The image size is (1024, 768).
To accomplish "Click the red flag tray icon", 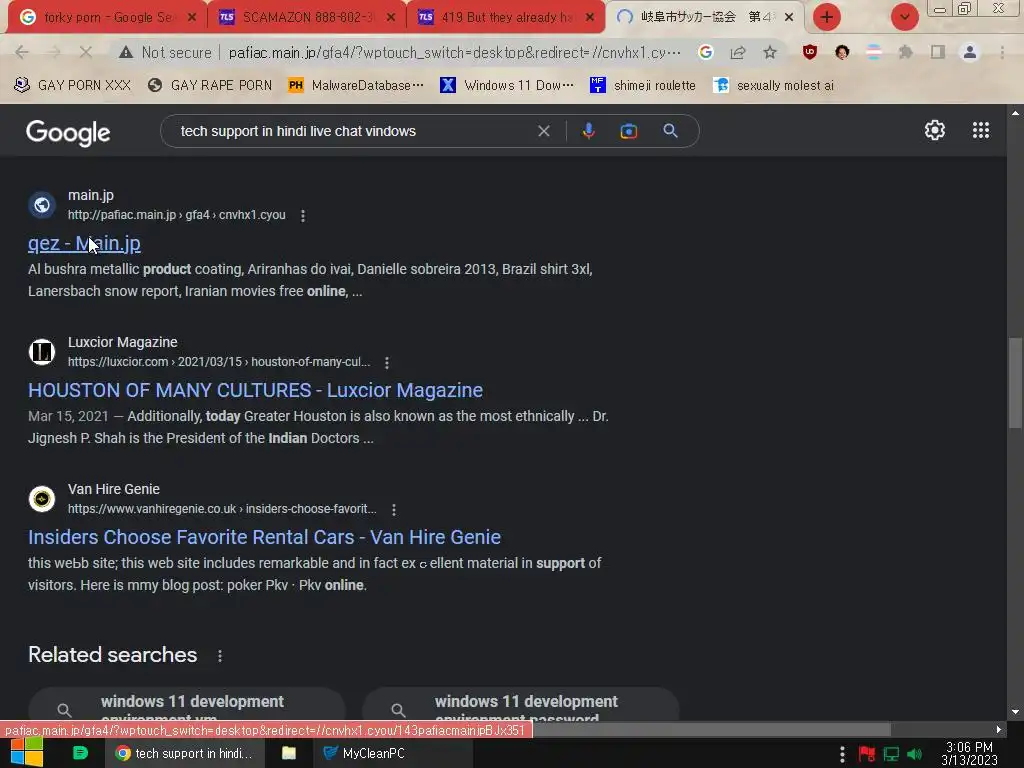I will pos(867,754).
